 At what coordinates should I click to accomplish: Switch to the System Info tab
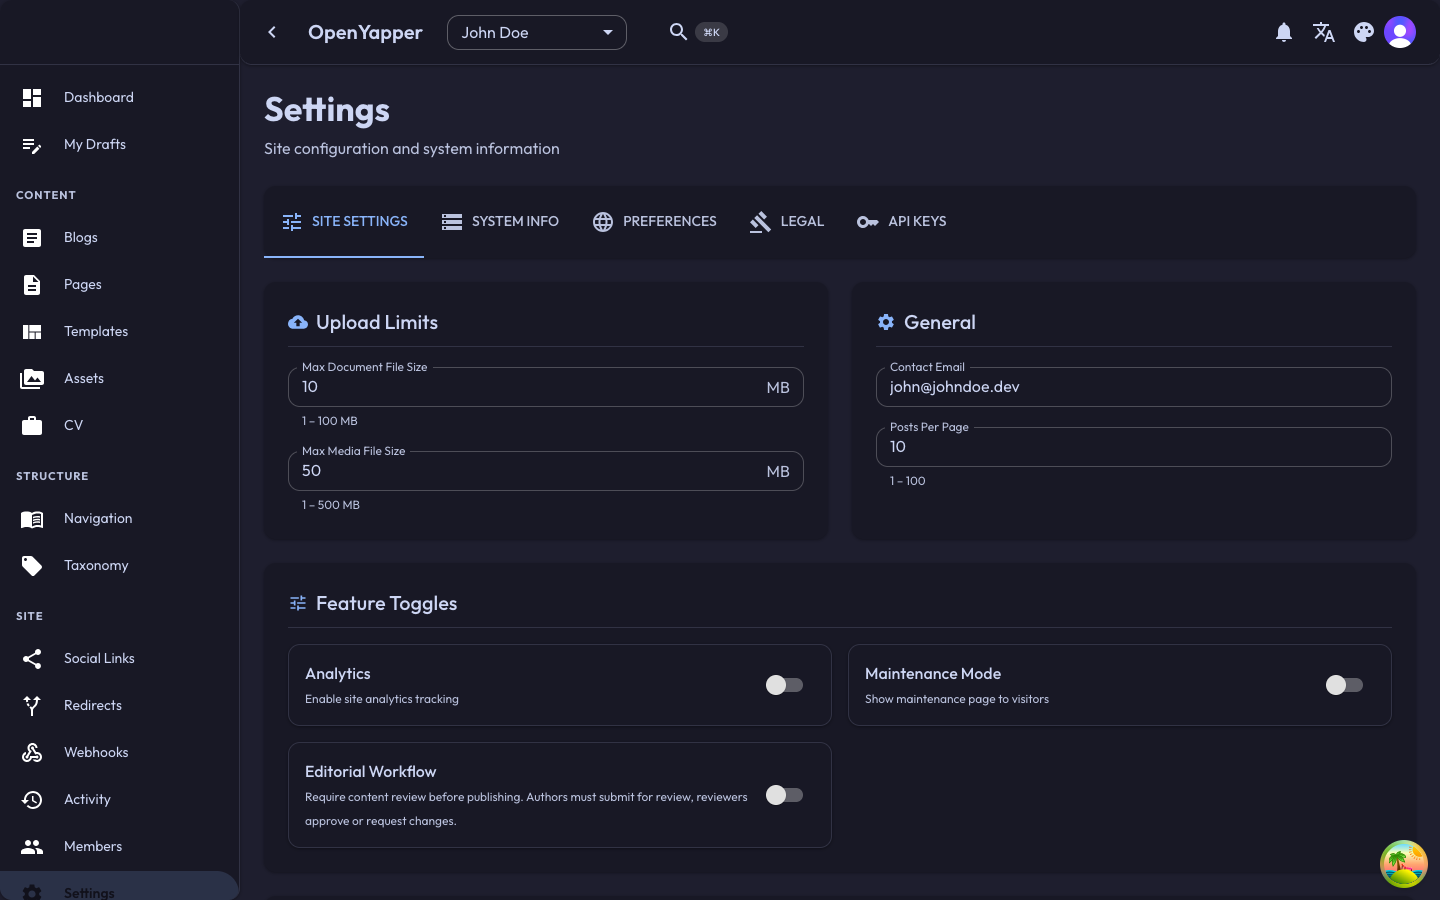(500, 221)
